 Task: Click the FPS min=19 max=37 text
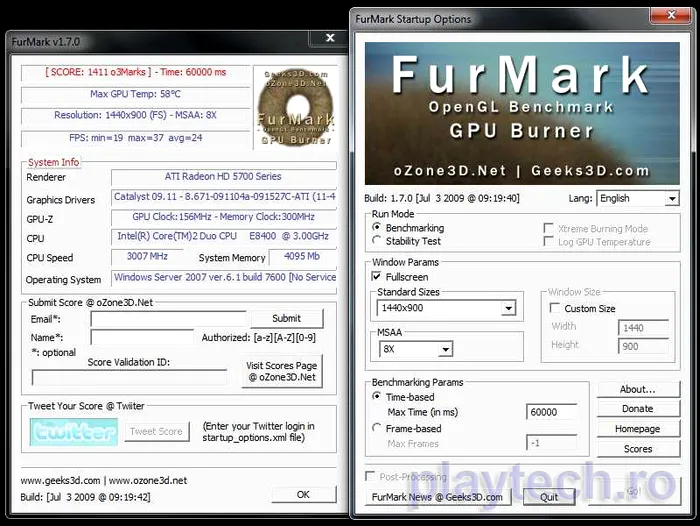pos(135,138)
